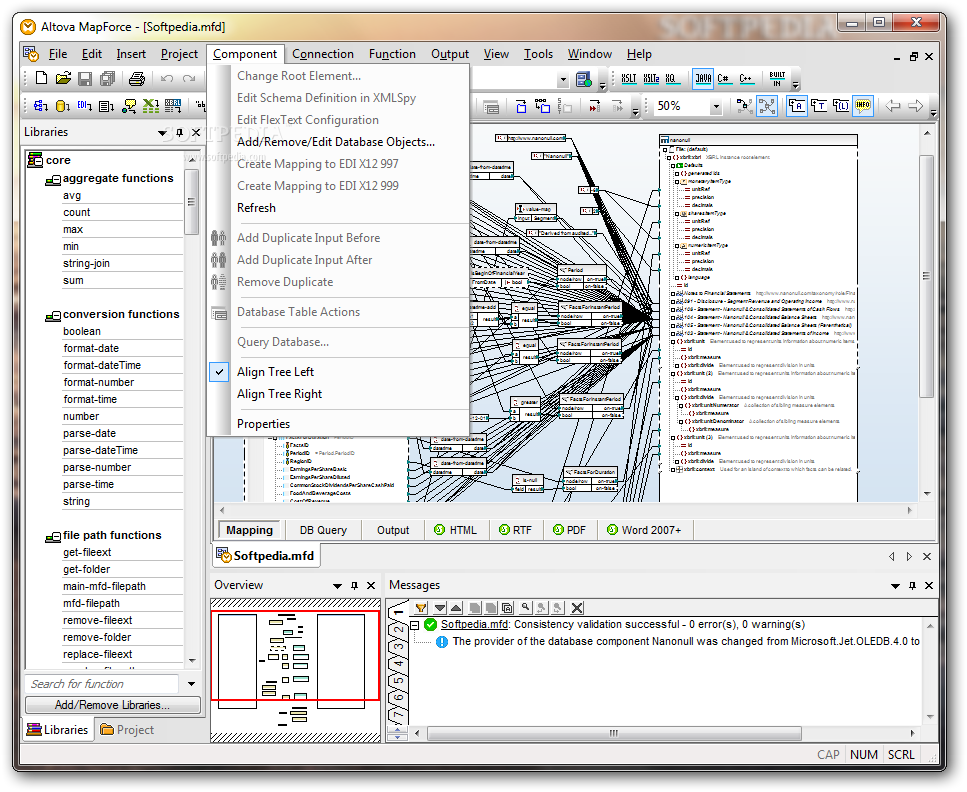This screenshot has width=967, height=792.
Task: Select XSLT output language
Action: [628, 78]
